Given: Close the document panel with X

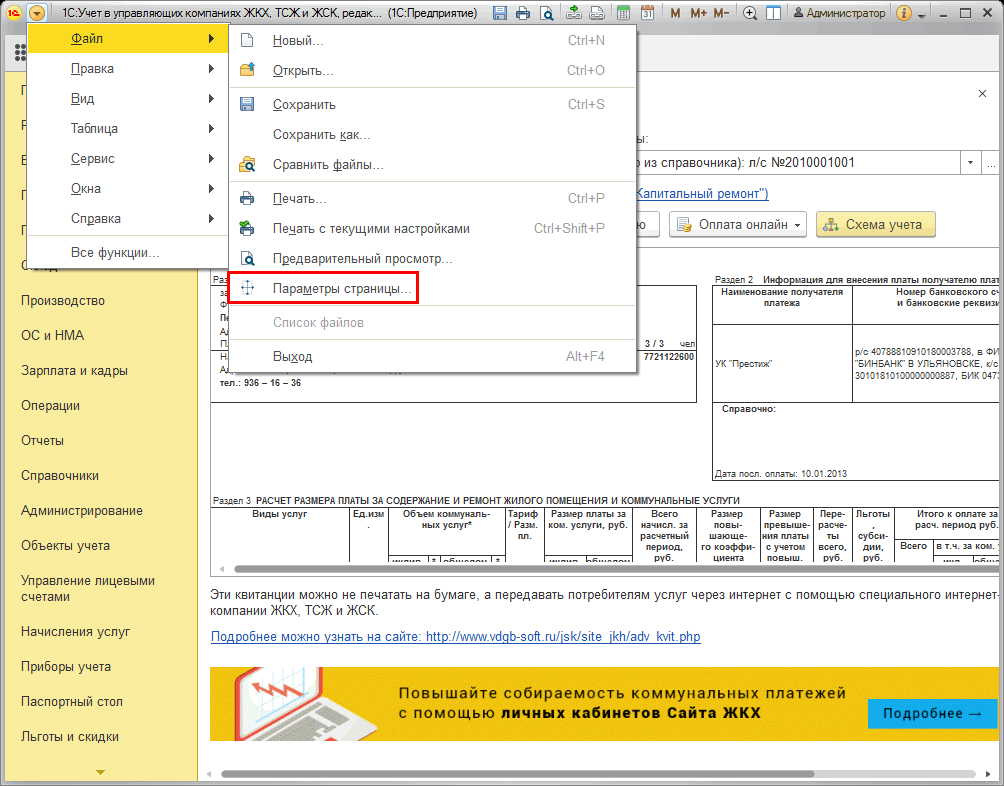Looking at the screenshot, I should pos(982,93).
